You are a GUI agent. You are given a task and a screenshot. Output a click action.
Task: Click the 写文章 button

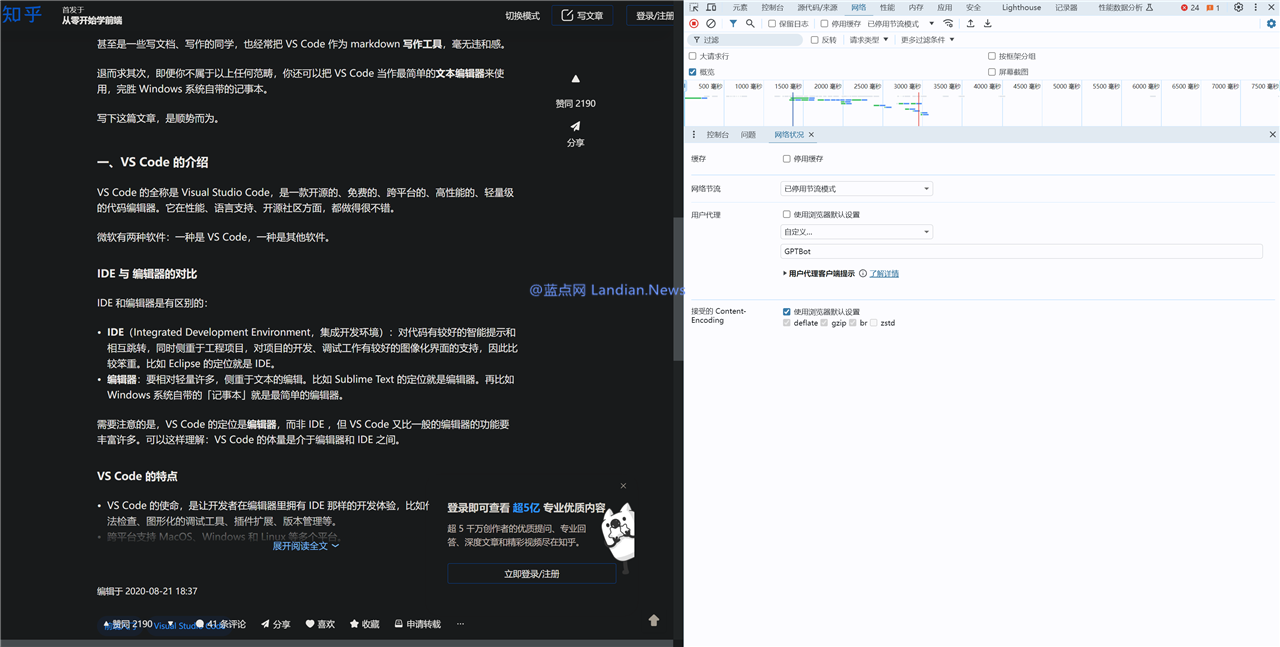(x=582, y=15)
